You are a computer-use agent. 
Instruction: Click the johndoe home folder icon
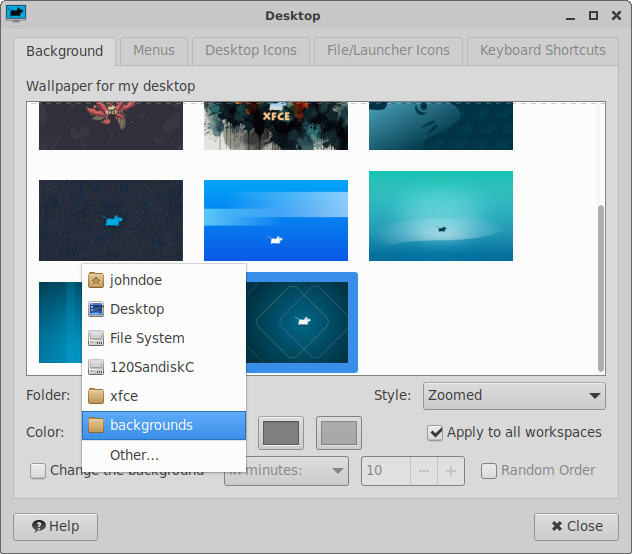[x=96, y=280]
